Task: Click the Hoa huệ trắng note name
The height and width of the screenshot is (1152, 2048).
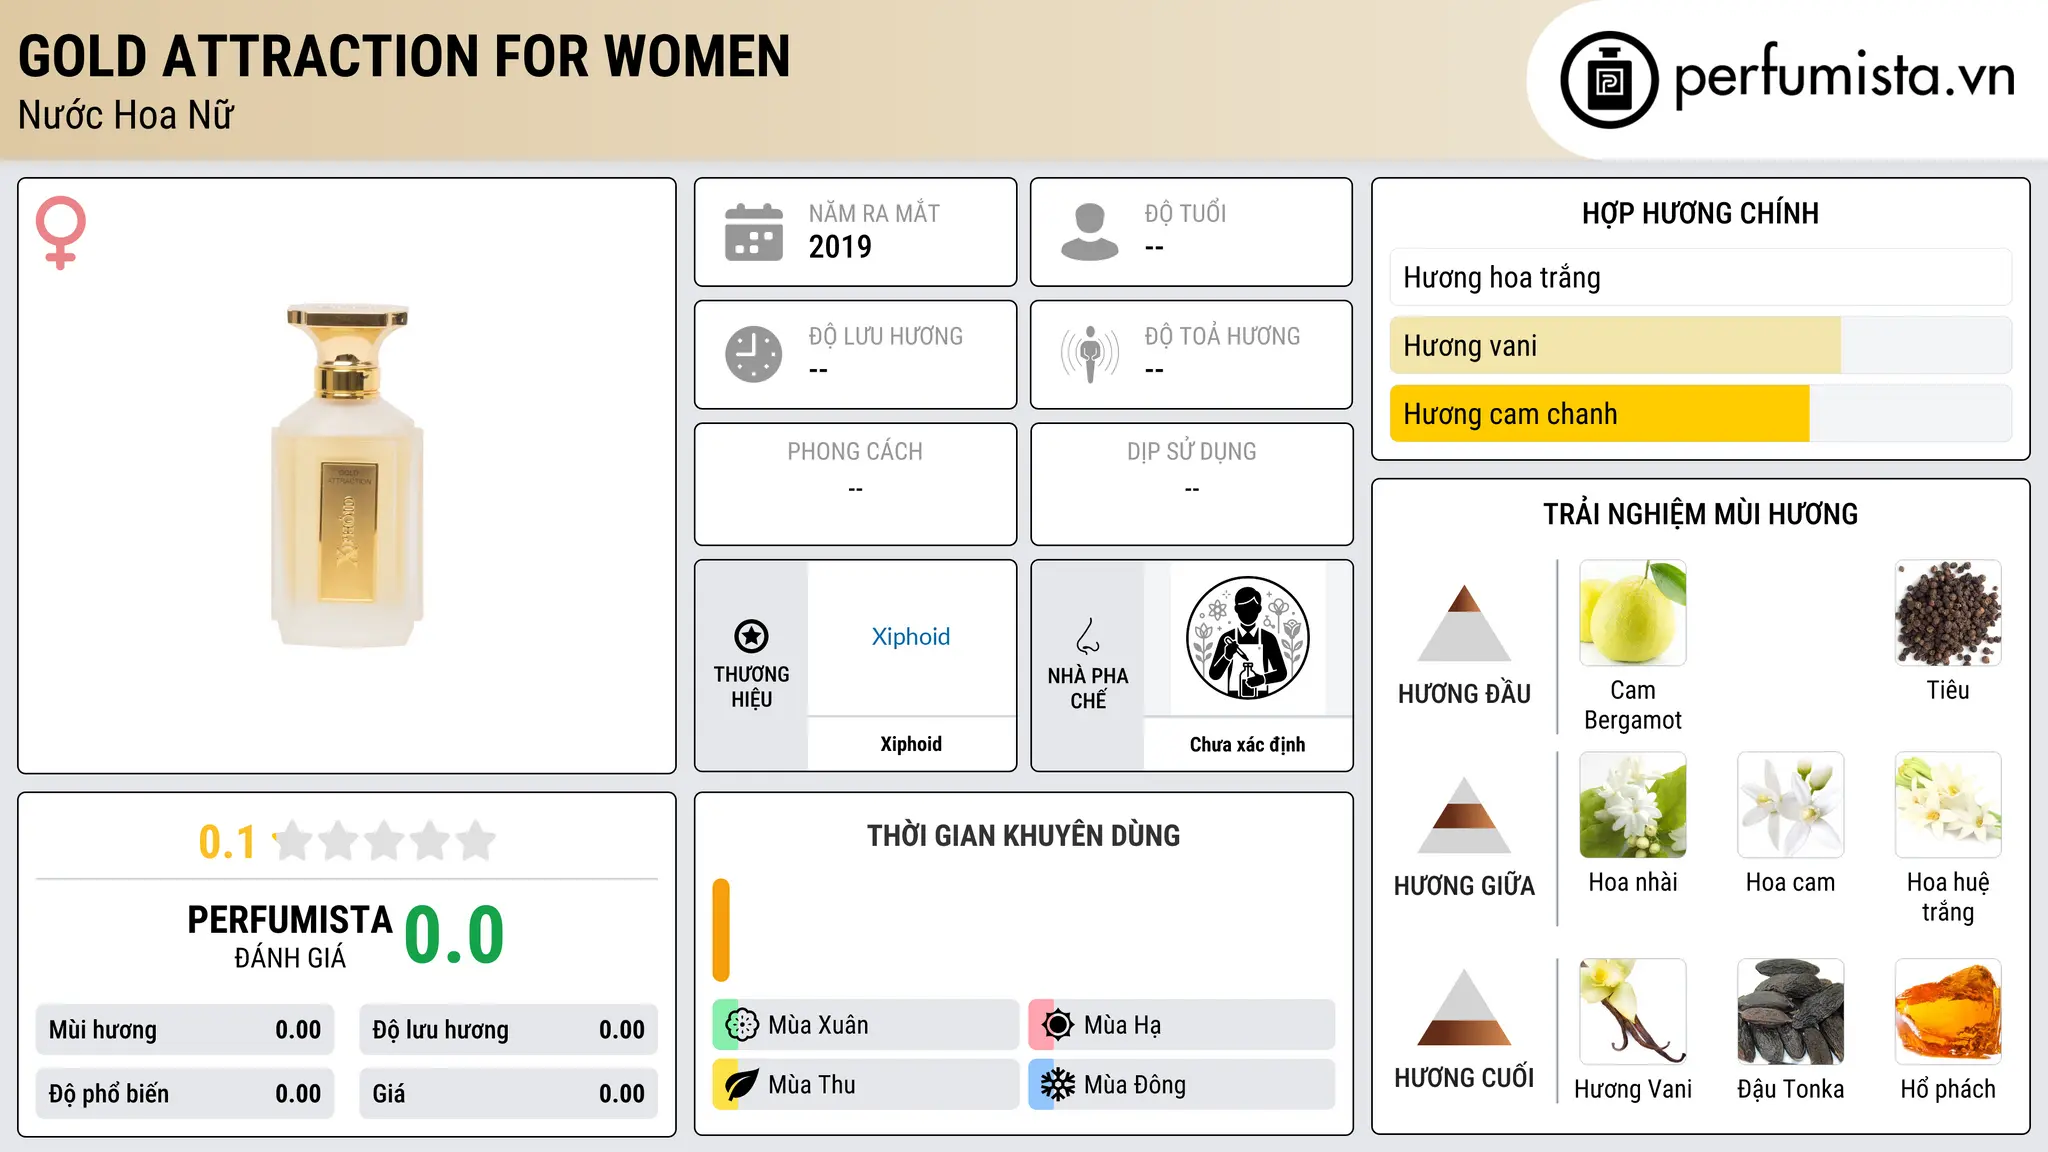Action: (x=1948, y=897)
